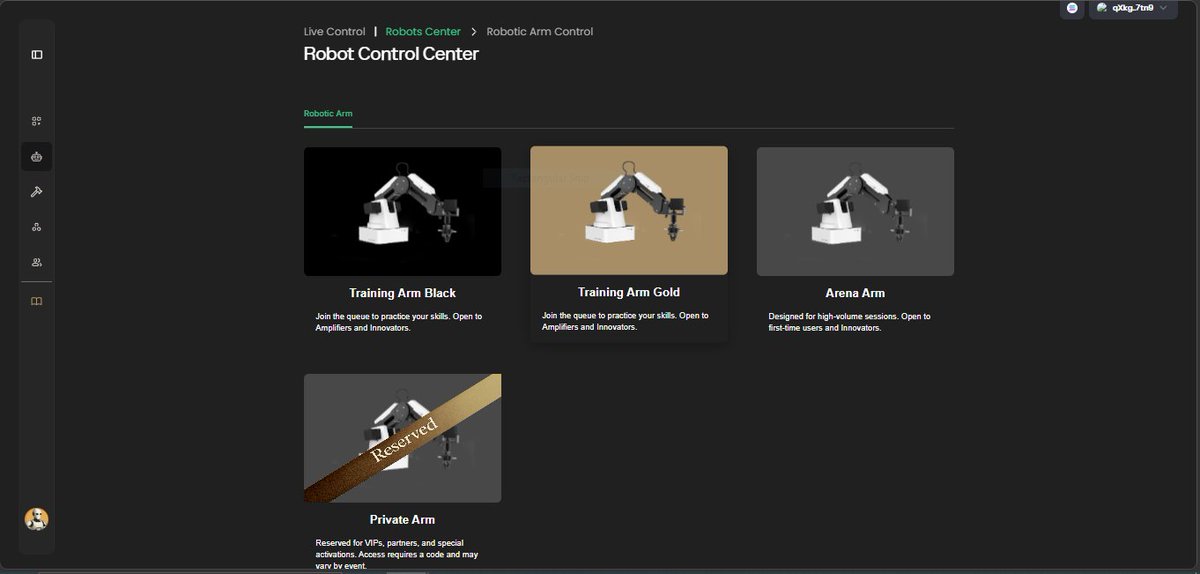This screenshot has height=574, width=1200.
Task: Open the orange book docs icon
Action: coord(37,301)
